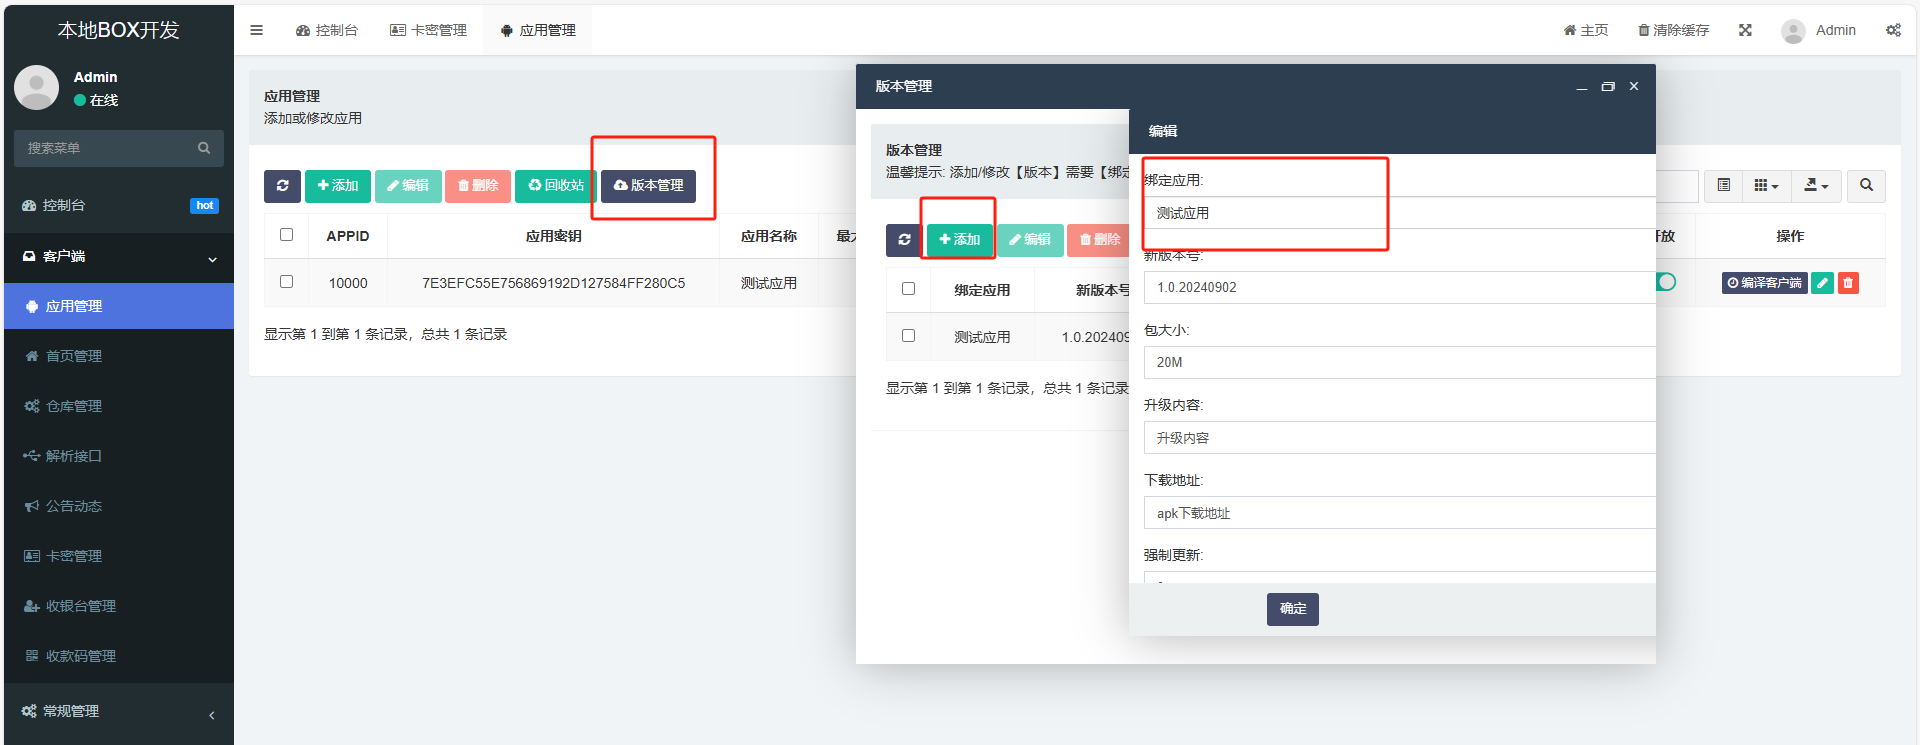This screenshot has height=745, width=1920.
Task: Click the 包大小 field with 20M
Action: [1400, 362]
